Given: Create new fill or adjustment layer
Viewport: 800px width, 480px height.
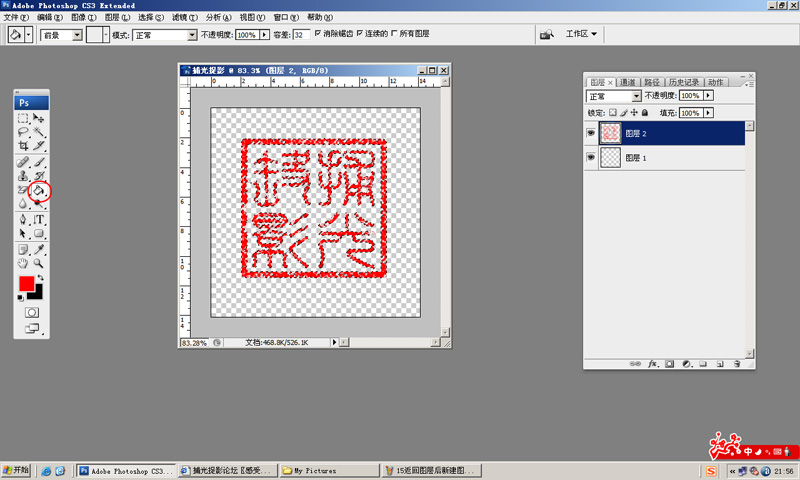Looking at the screenshot, I should pos(687,364).
